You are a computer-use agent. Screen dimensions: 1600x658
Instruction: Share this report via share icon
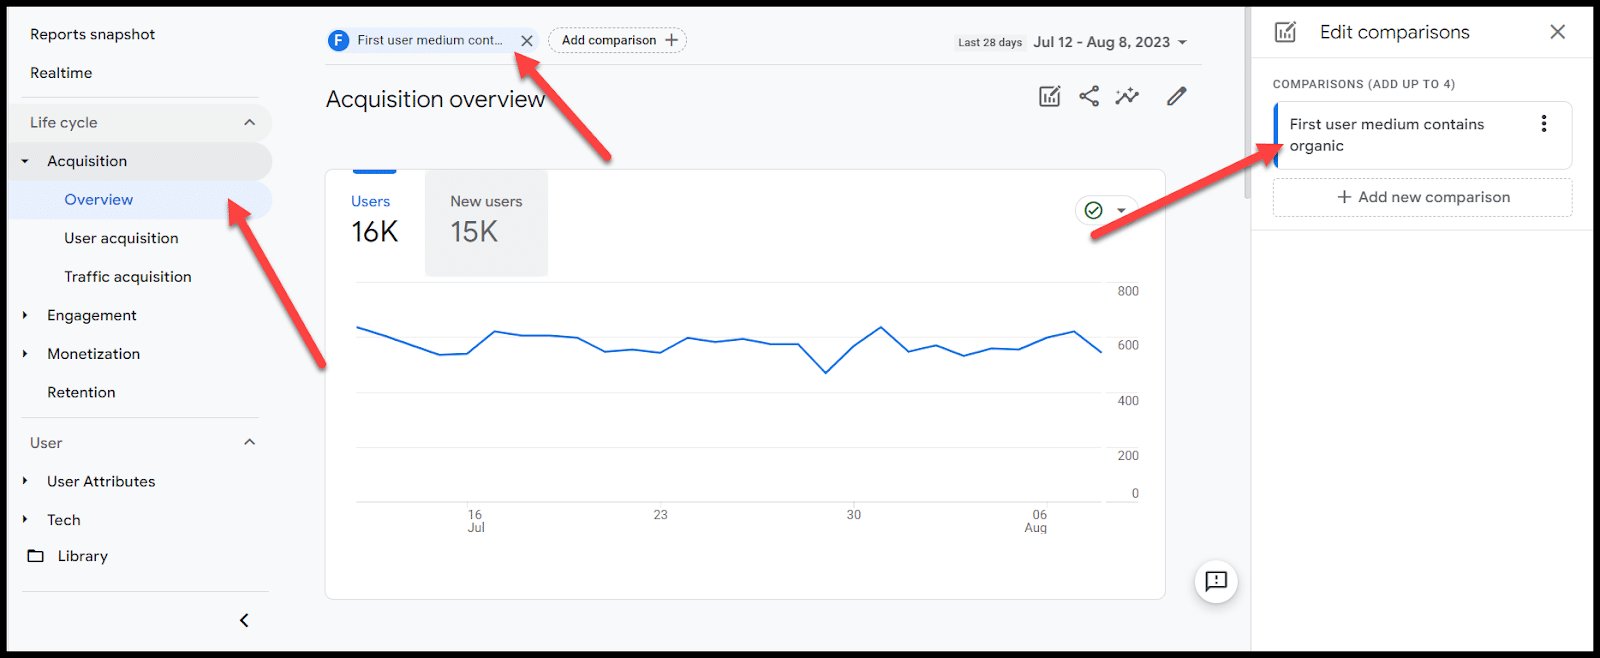(1089, 96)
